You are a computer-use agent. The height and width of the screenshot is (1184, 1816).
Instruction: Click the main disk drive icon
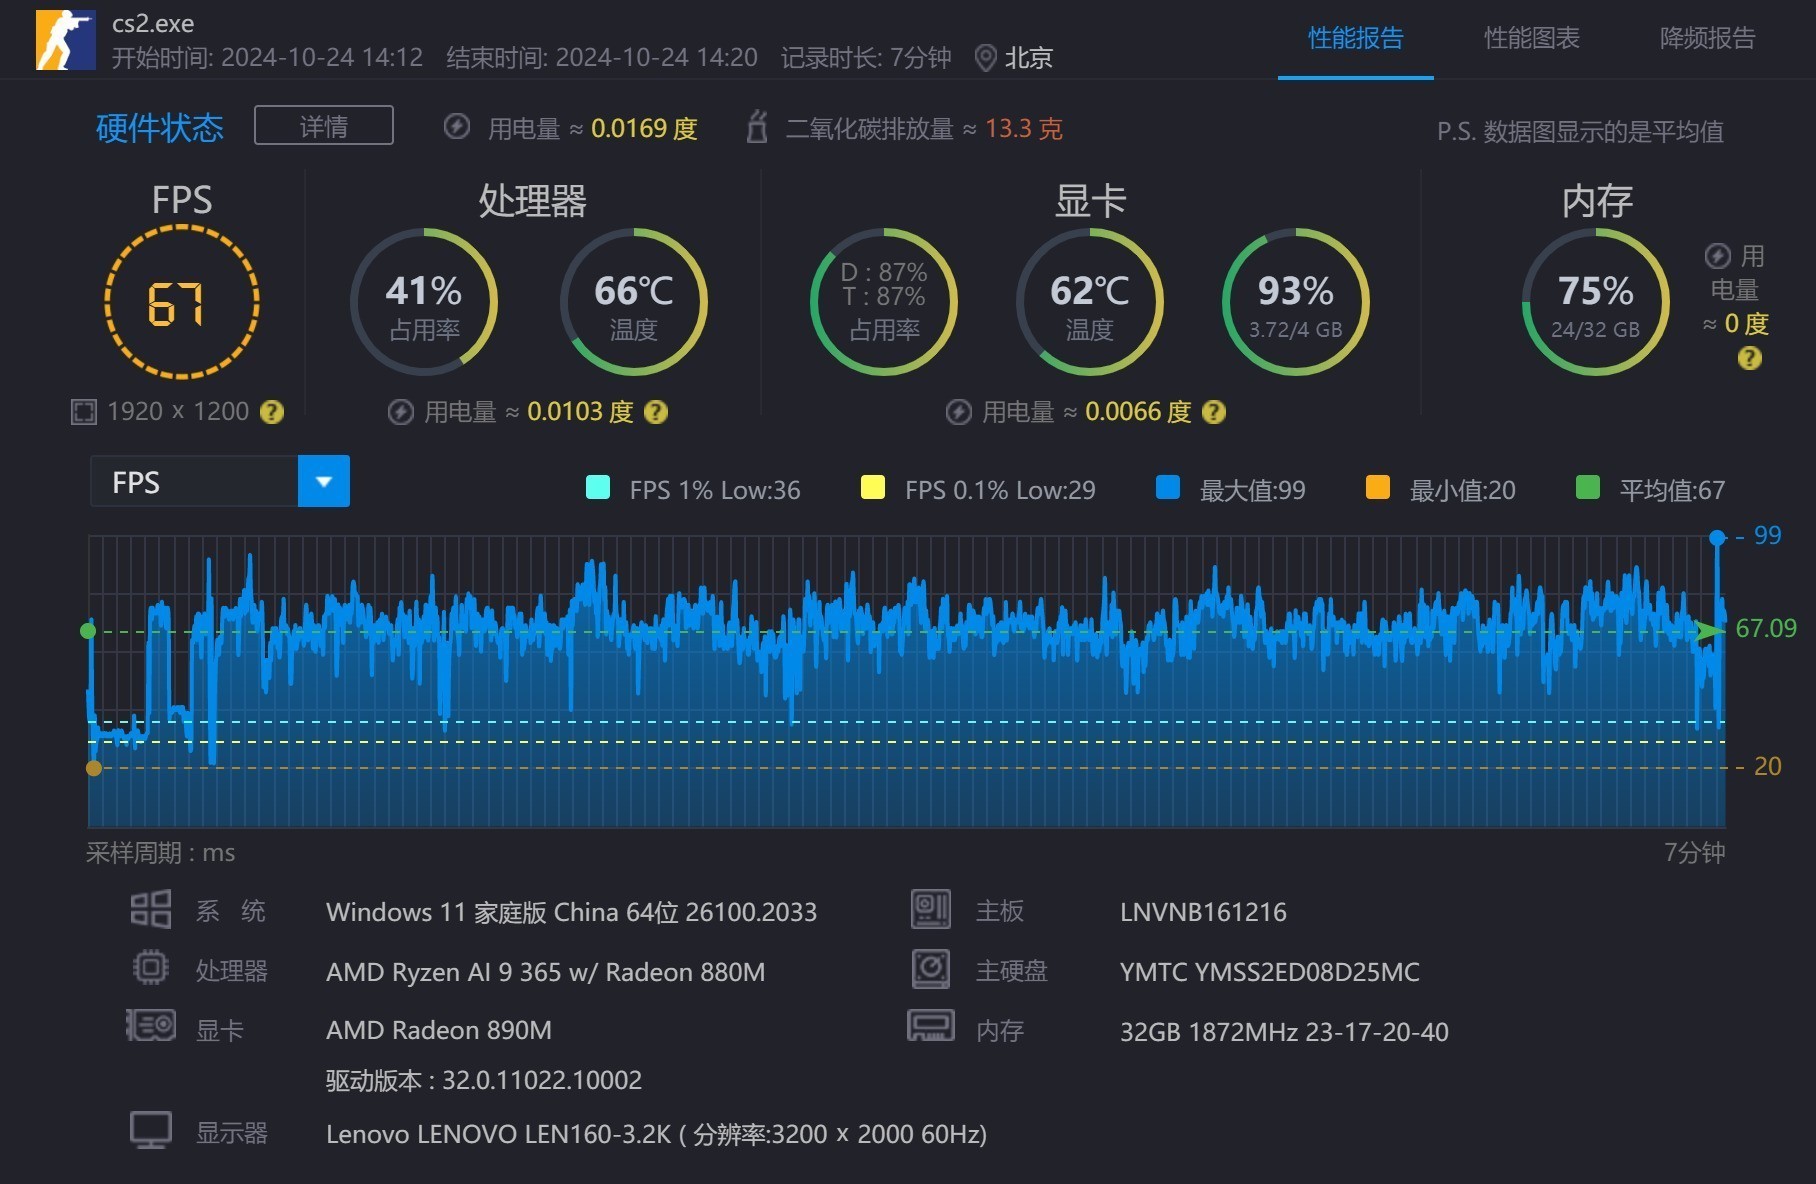(931, 969)
